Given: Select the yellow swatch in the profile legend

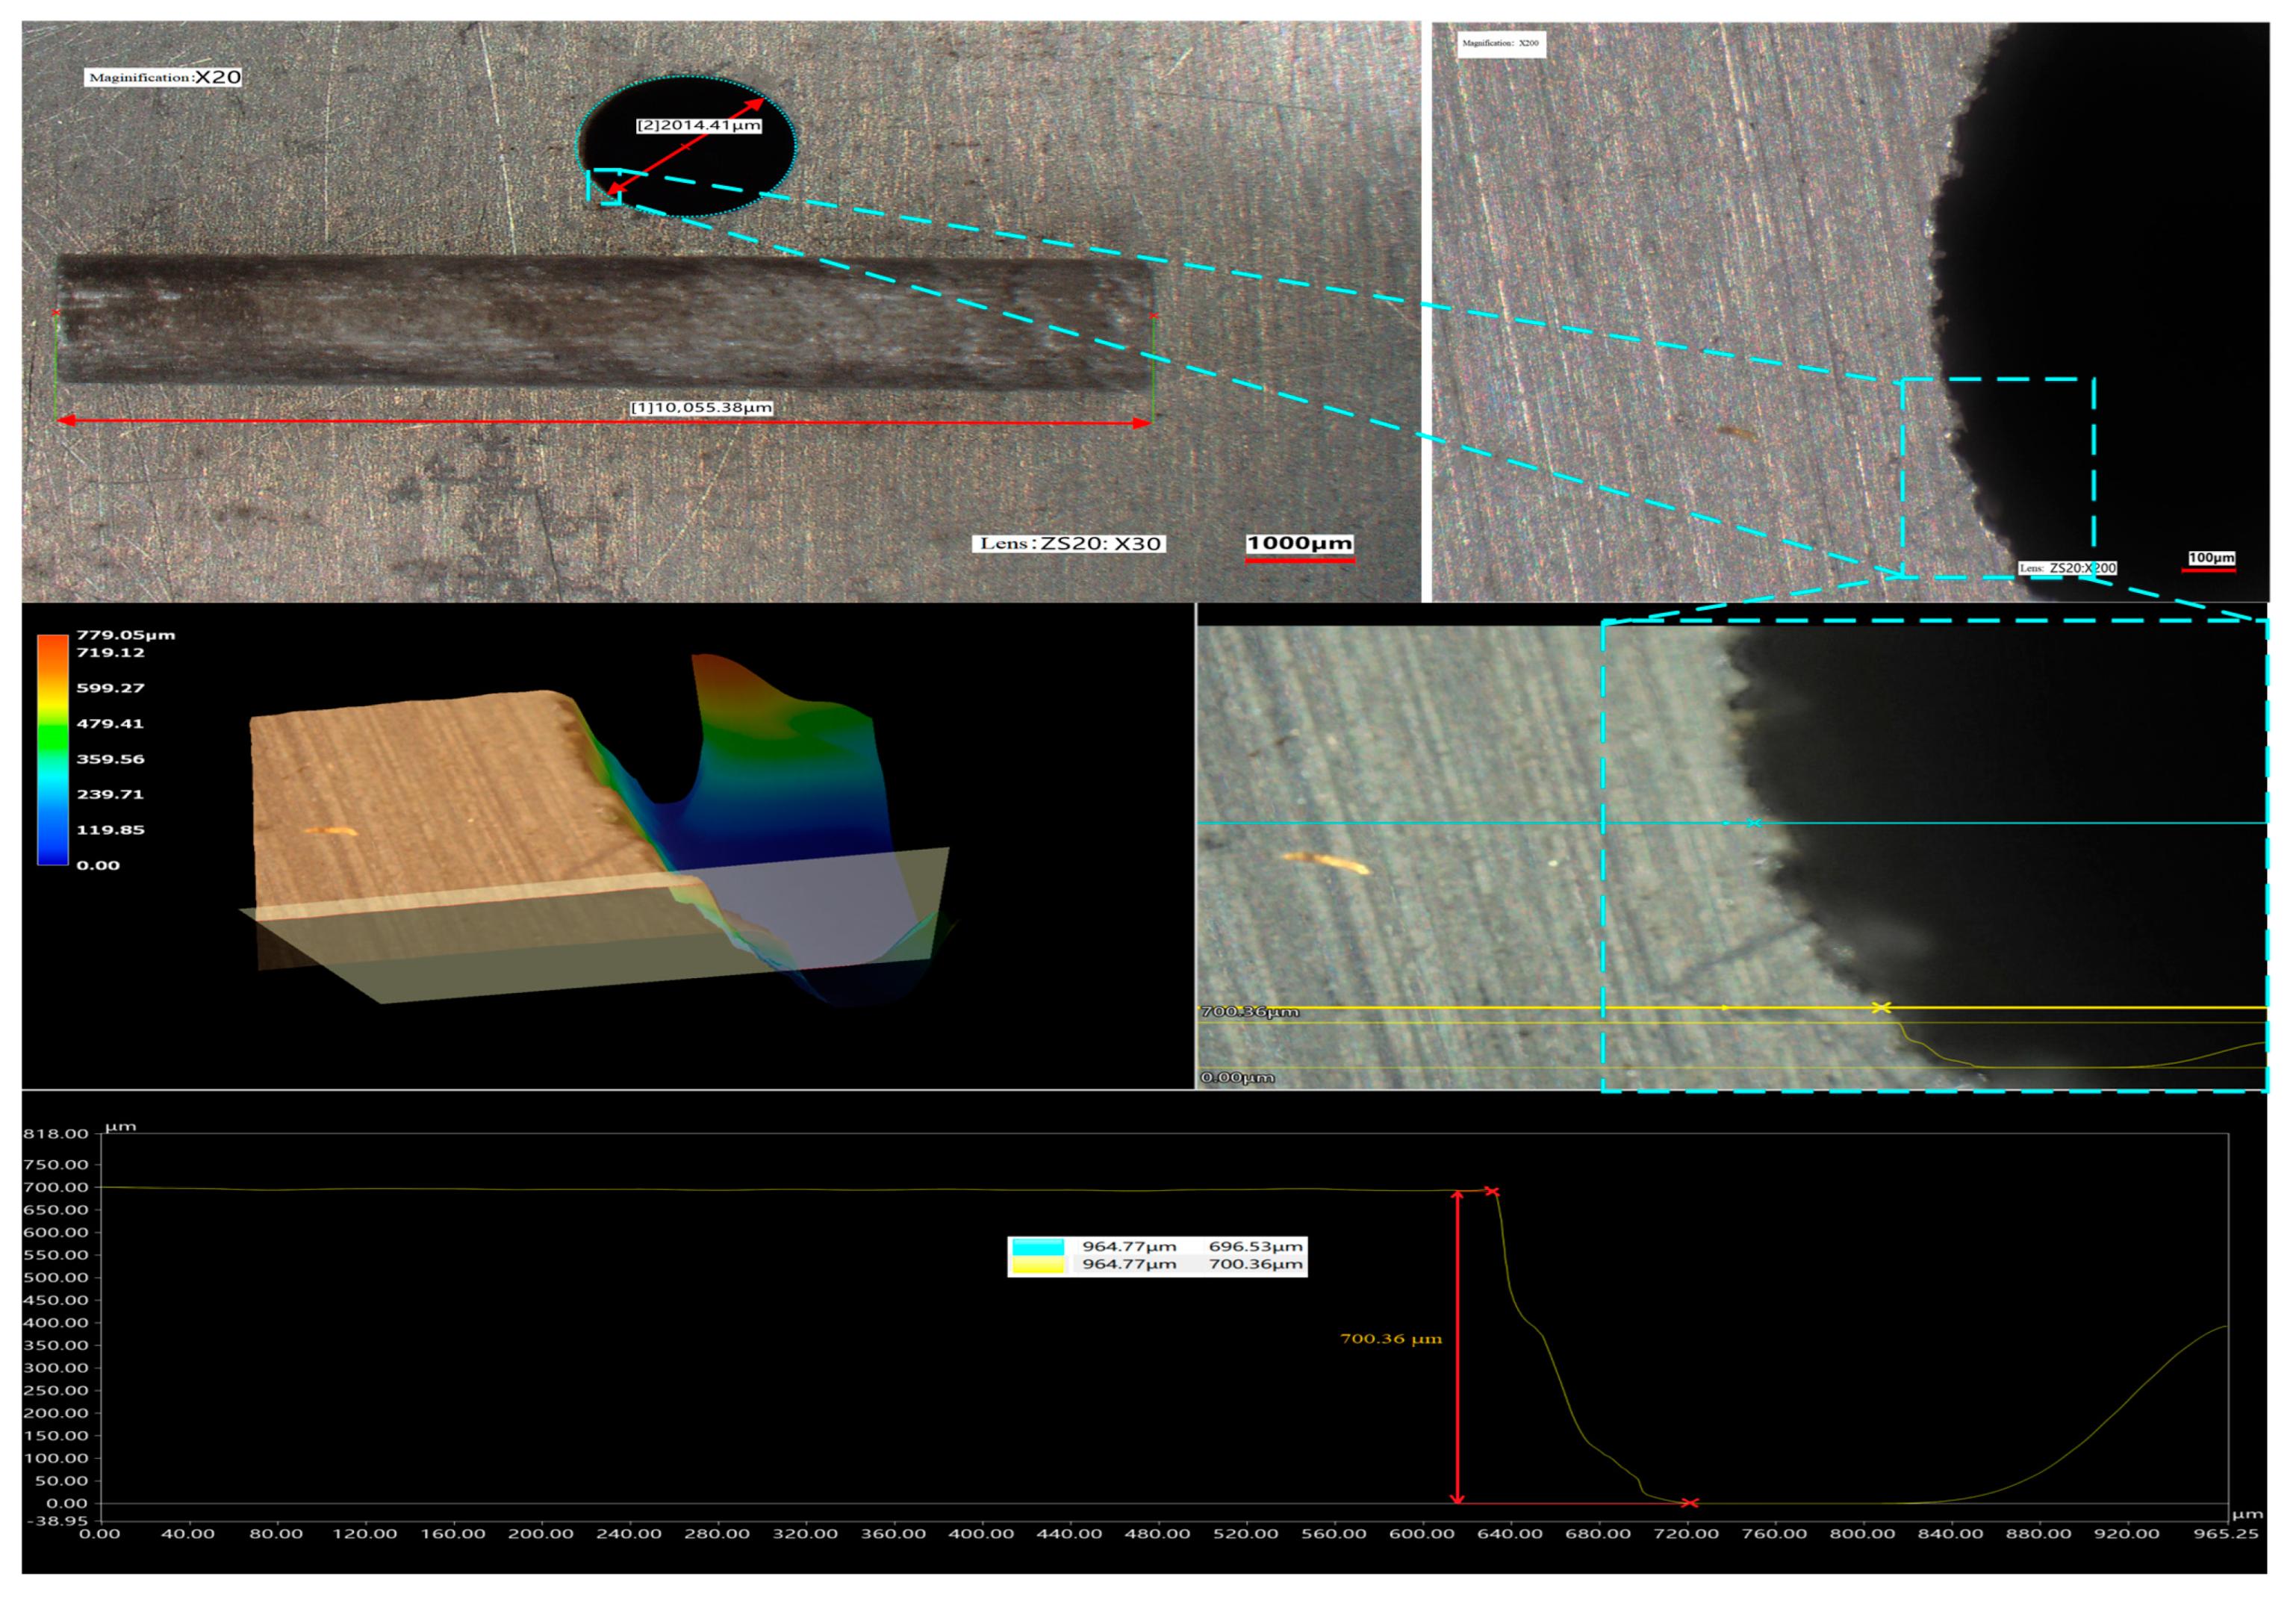Looking at the screenshot, I should pos(1037,1264).
